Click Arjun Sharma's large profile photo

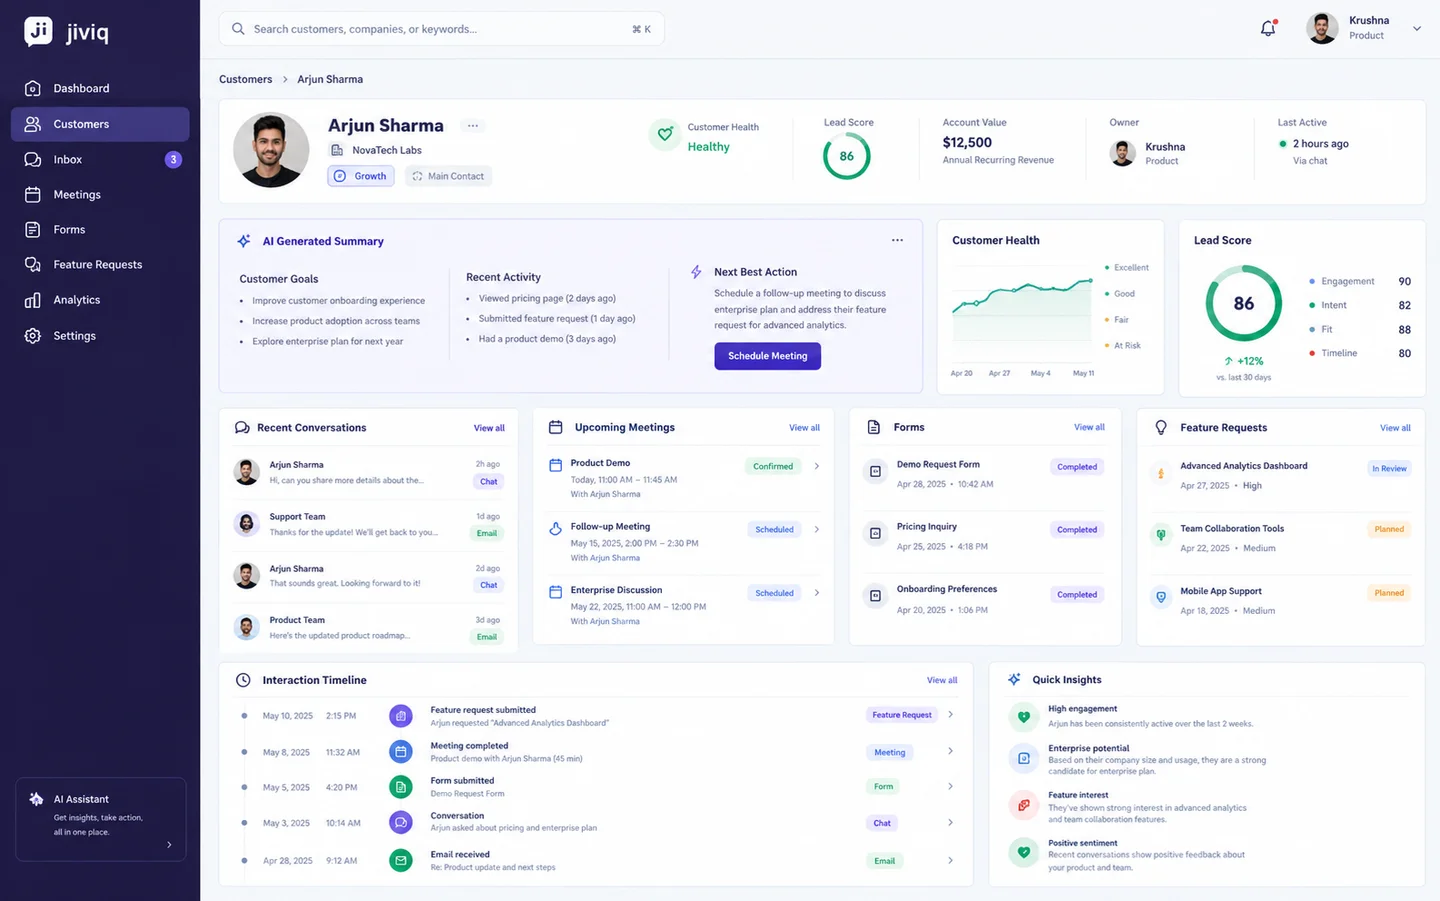pos(271,150)
